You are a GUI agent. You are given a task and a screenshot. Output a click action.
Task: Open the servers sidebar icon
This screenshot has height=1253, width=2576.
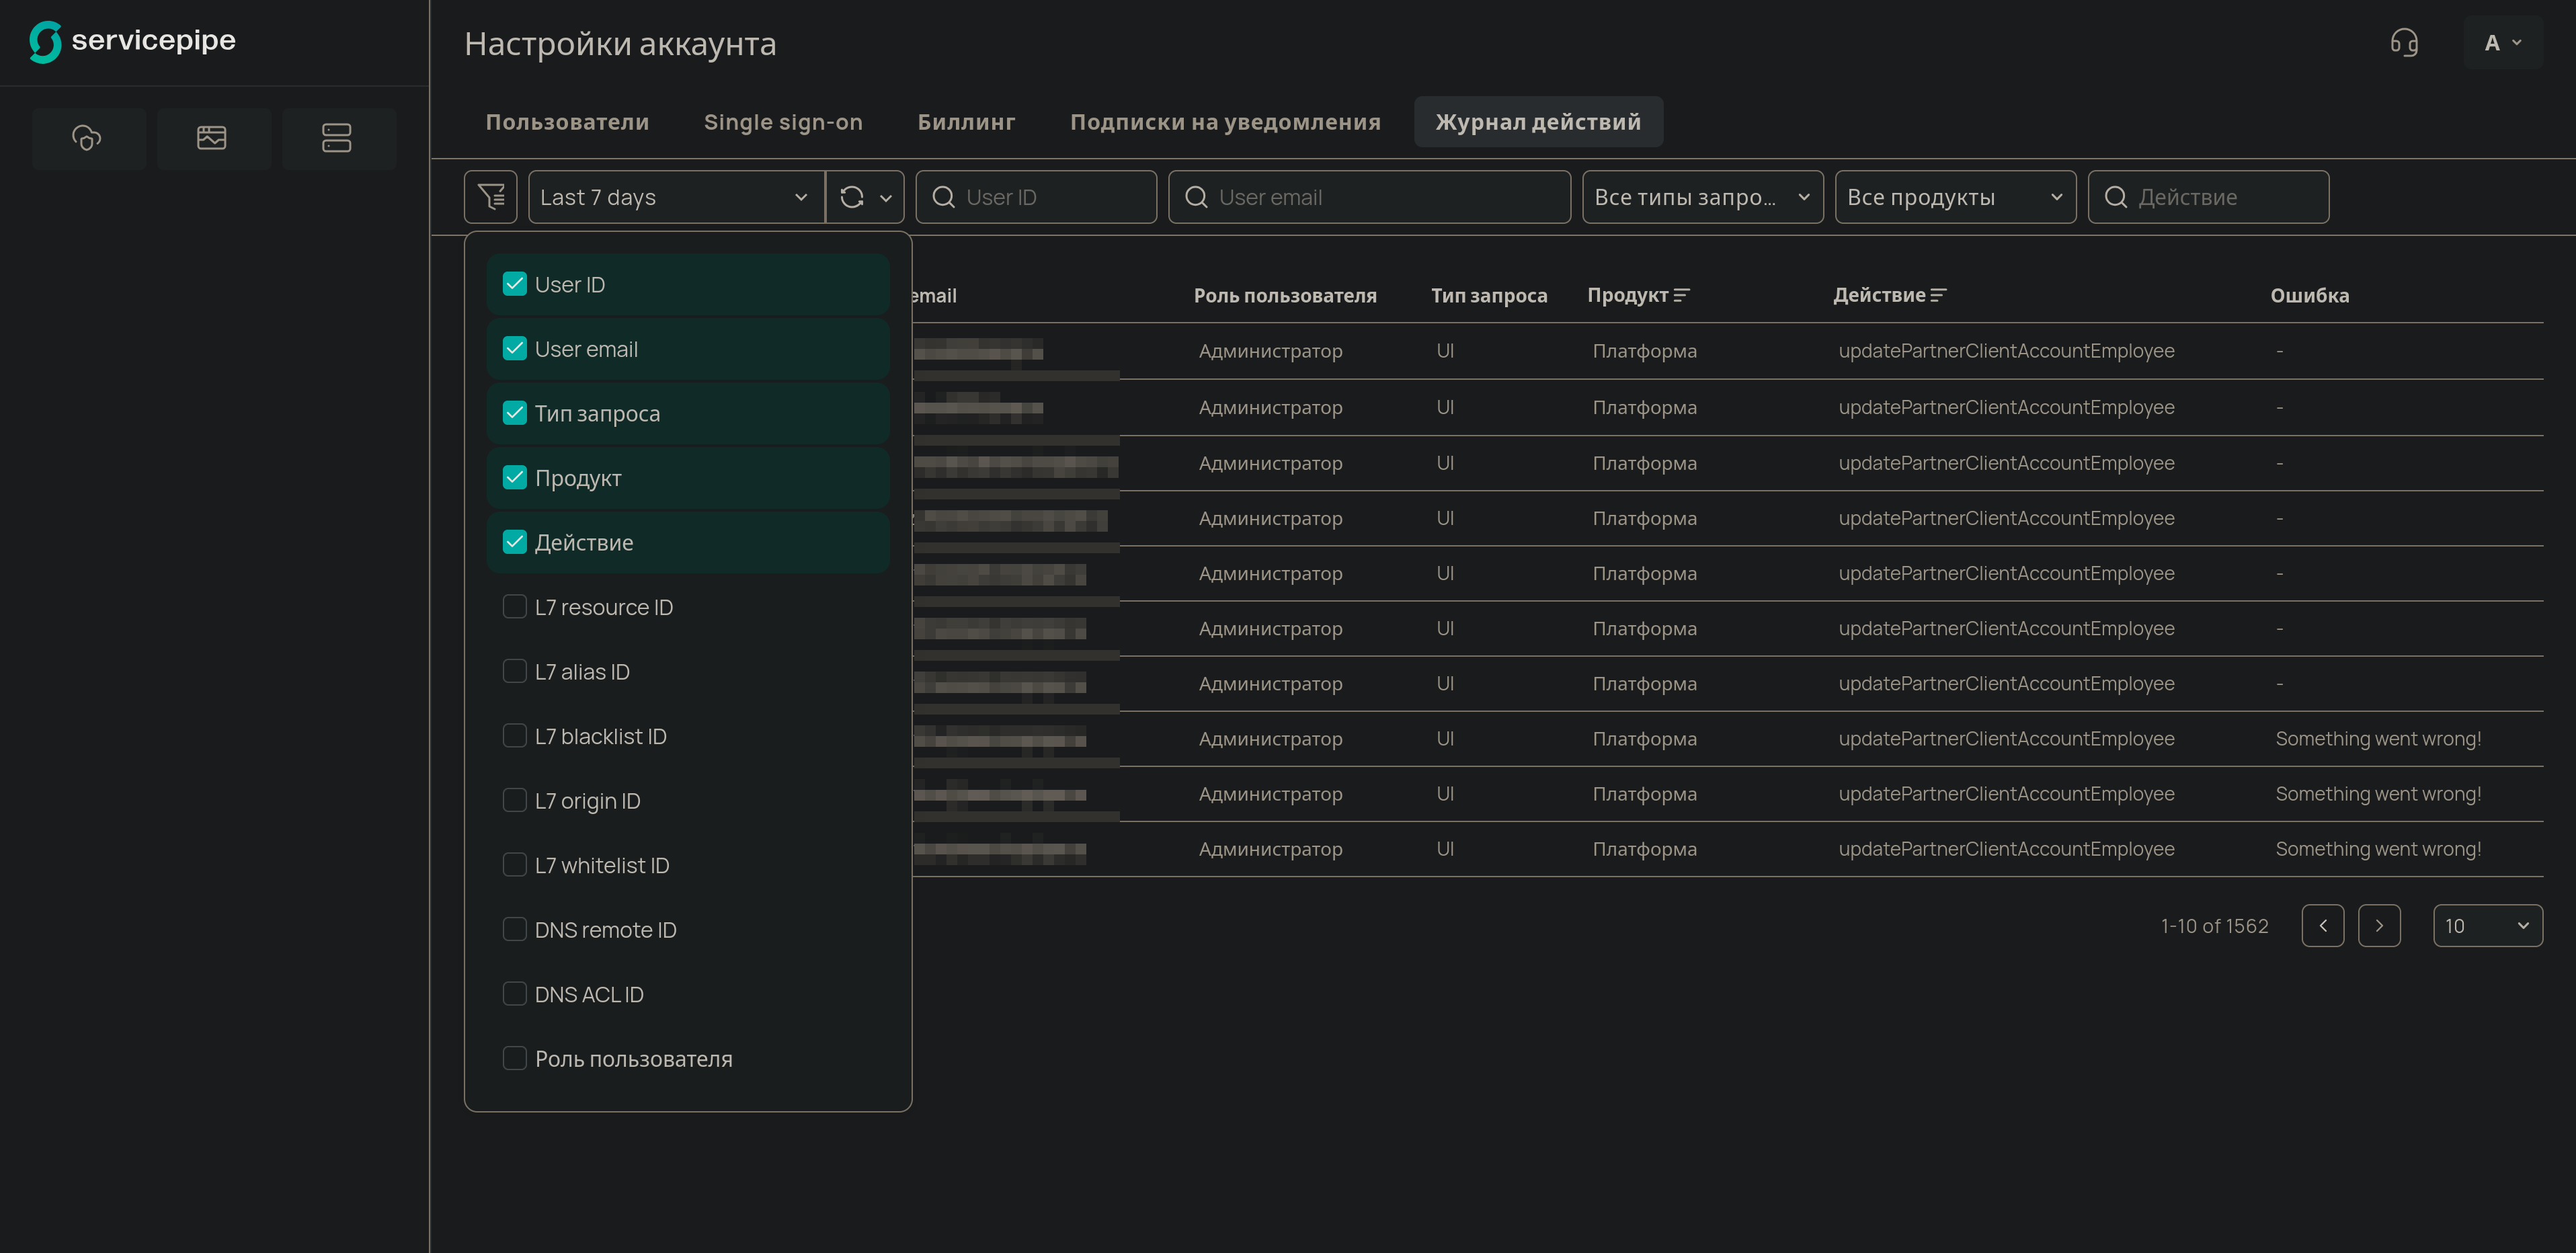pyautogui.click(x=337, y=138)
